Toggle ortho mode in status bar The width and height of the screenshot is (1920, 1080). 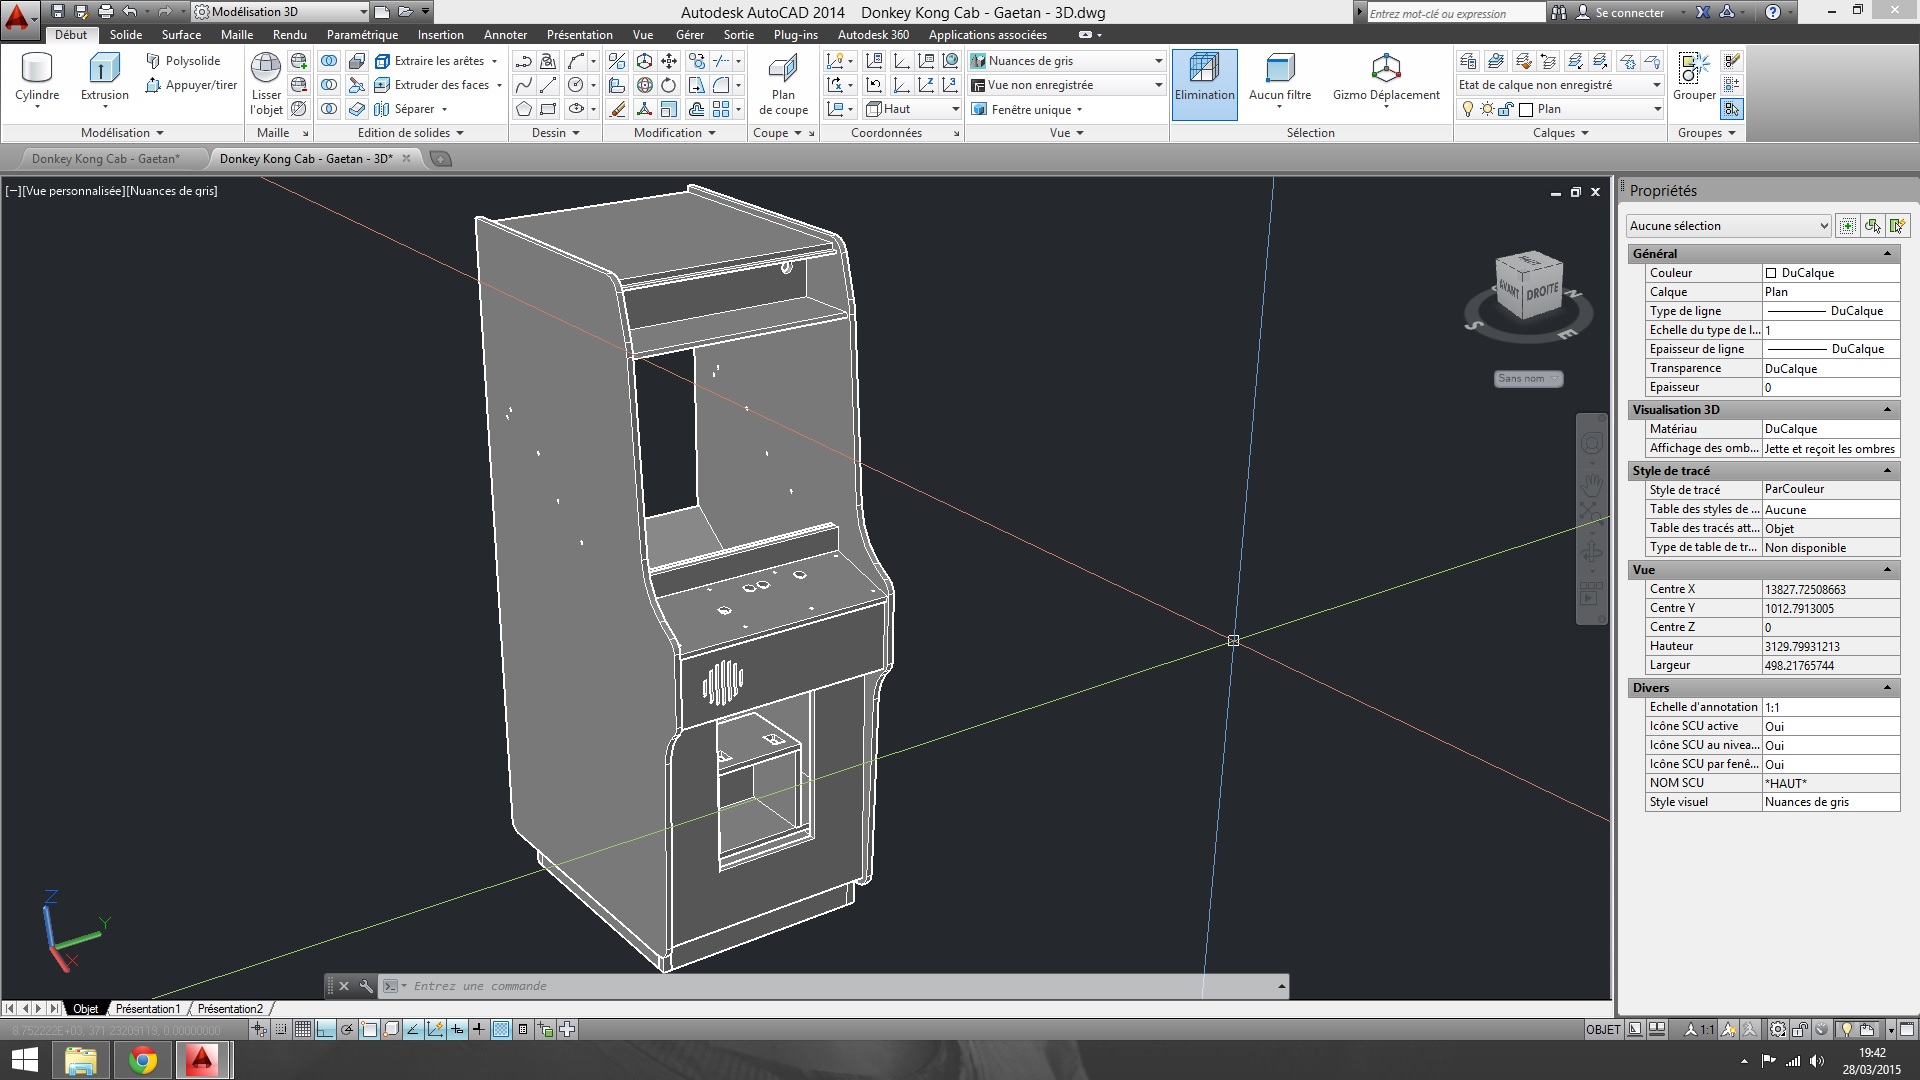(x=325, y=1029)
